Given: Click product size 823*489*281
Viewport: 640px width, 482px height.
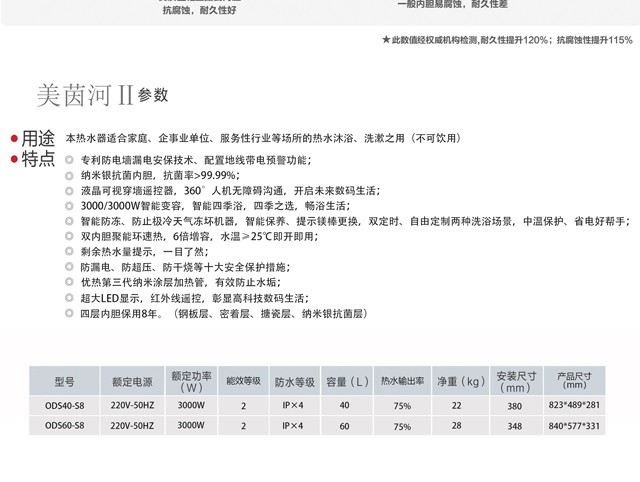Looking at the screenshot, I should point(574,405).
